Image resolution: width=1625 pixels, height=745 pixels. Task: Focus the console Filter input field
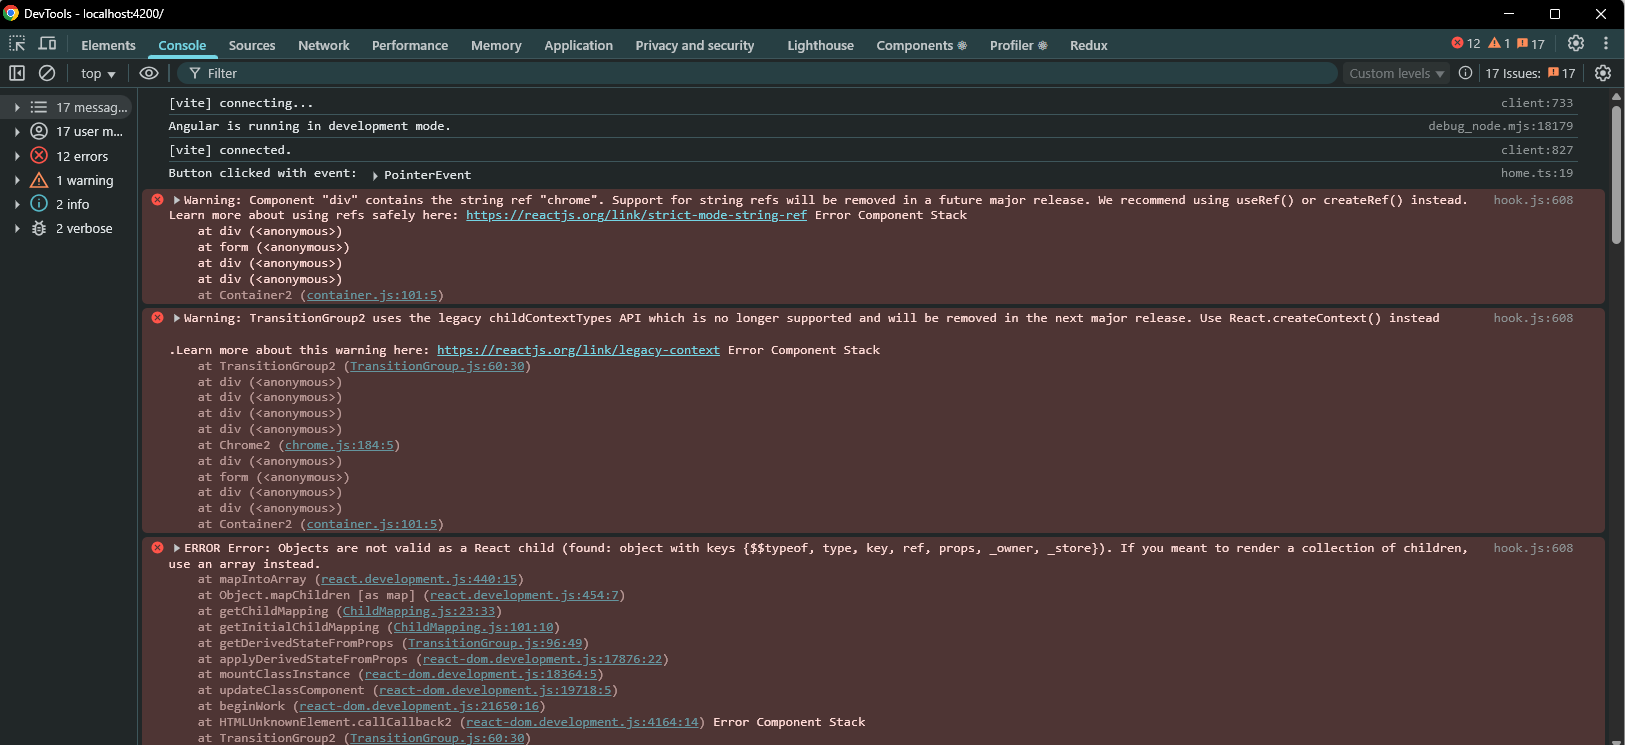757,73
